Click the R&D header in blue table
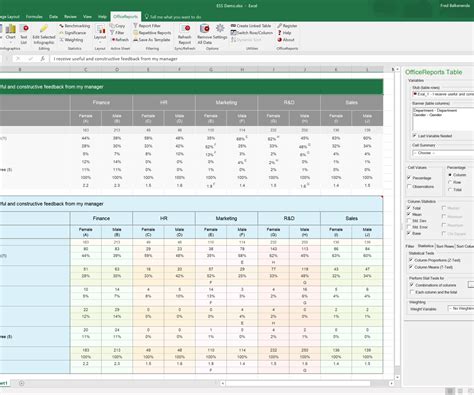Viewport: 474px width, 395px height. pyautogui.click(x=289, y=218)
